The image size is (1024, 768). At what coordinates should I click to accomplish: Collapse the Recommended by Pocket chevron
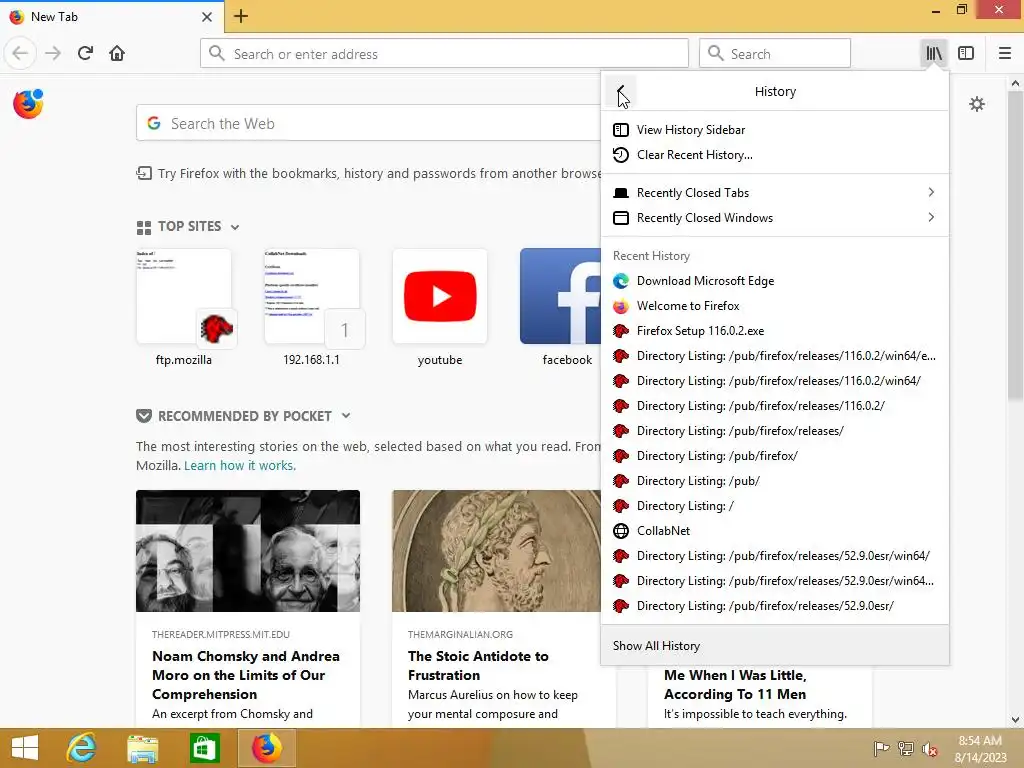(346, 415)
